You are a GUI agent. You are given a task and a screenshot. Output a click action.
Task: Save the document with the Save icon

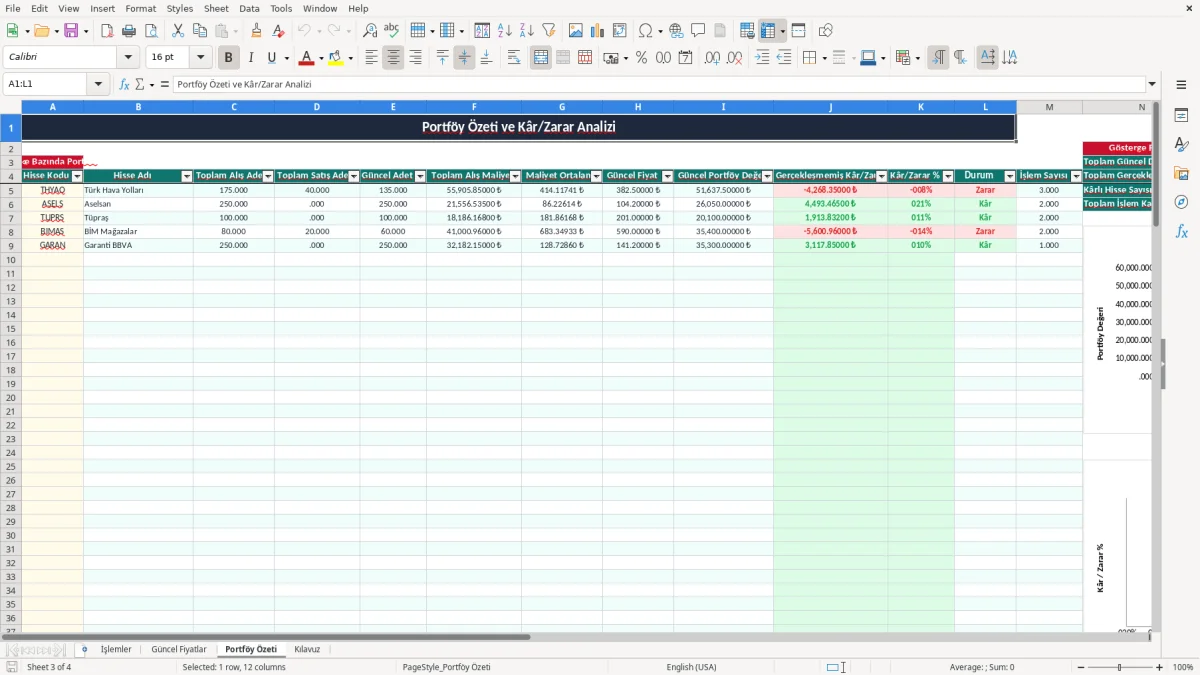pos(71,31)
